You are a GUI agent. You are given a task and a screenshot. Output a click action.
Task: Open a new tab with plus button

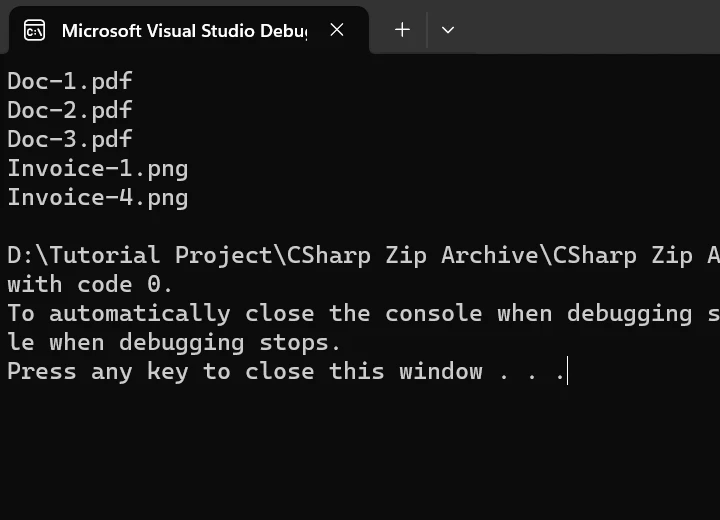point(402,30)
